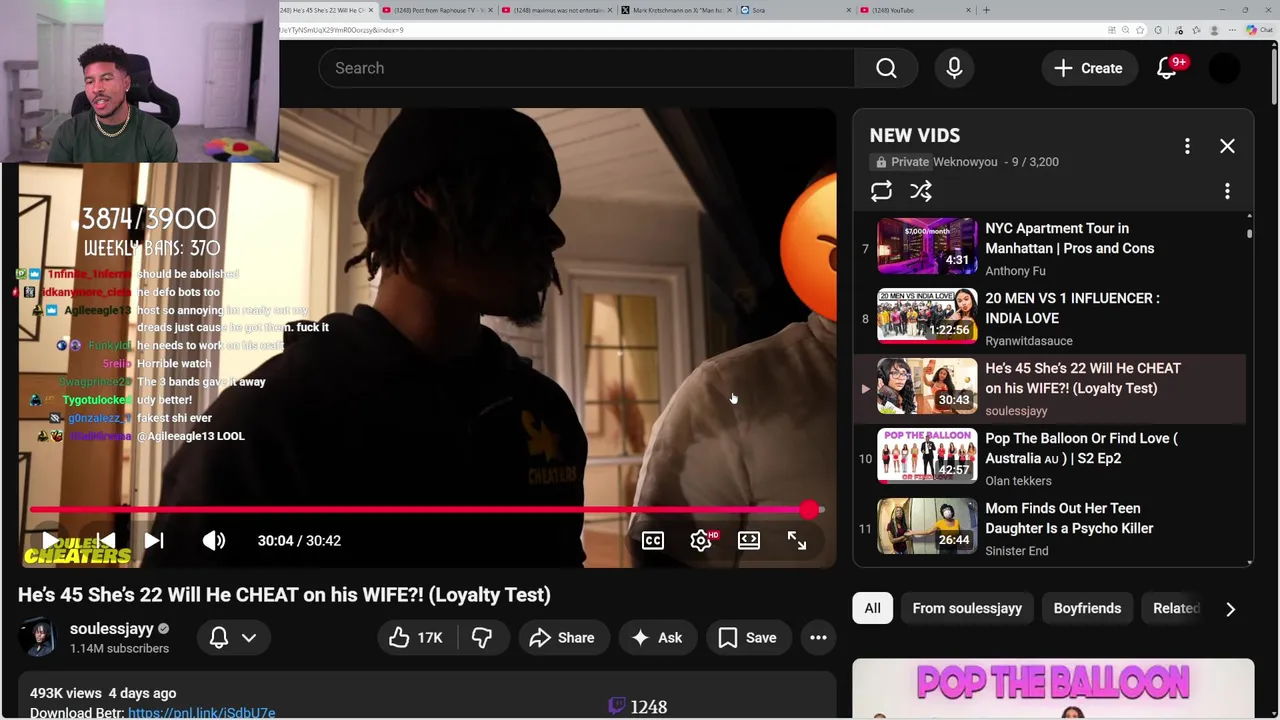Viewport: 1280px width, 720px height.
Task: Open 20 MEN VS 1 INFLUENCER title
Action: [1072, 308]
